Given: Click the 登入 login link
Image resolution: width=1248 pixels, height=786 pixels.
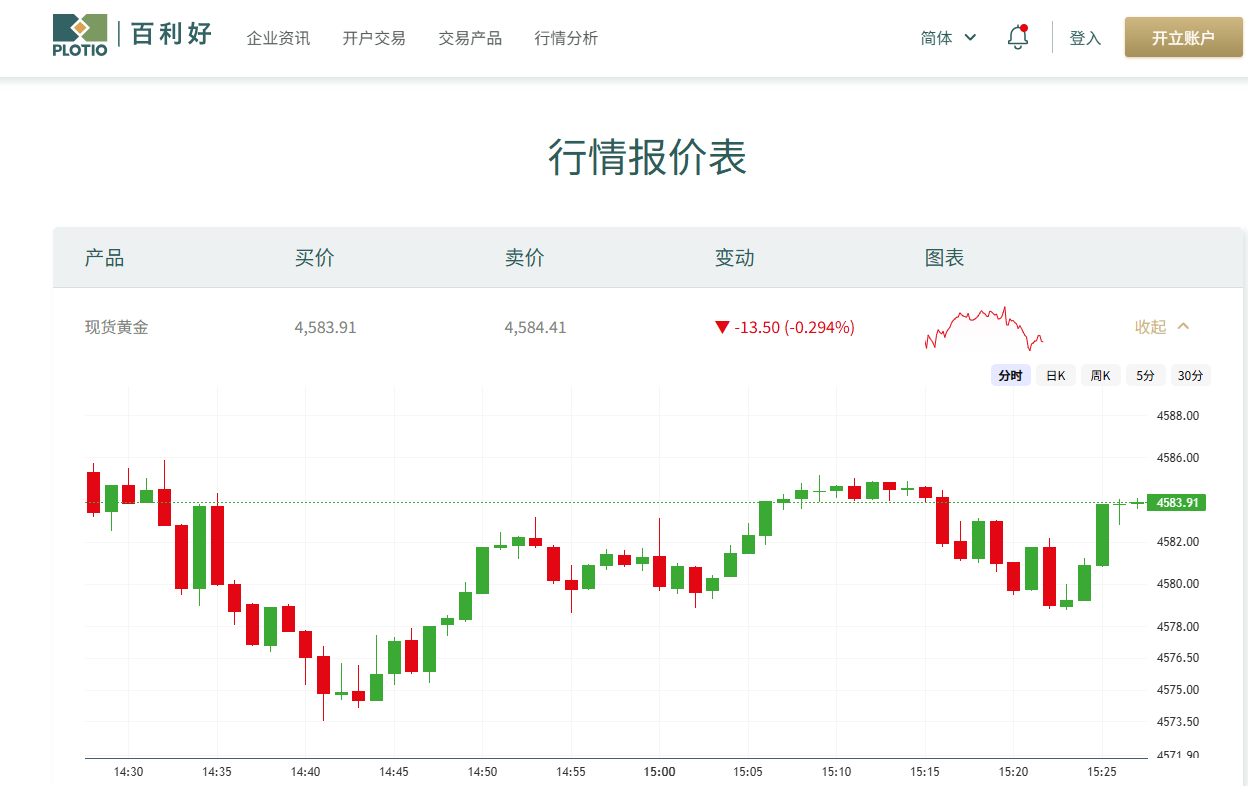Looking at the screenshot, I should click(x=1085, y=37).
